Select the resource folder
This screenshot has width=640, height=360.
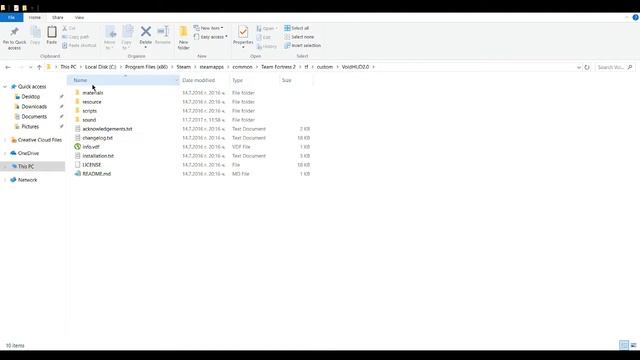92,102
